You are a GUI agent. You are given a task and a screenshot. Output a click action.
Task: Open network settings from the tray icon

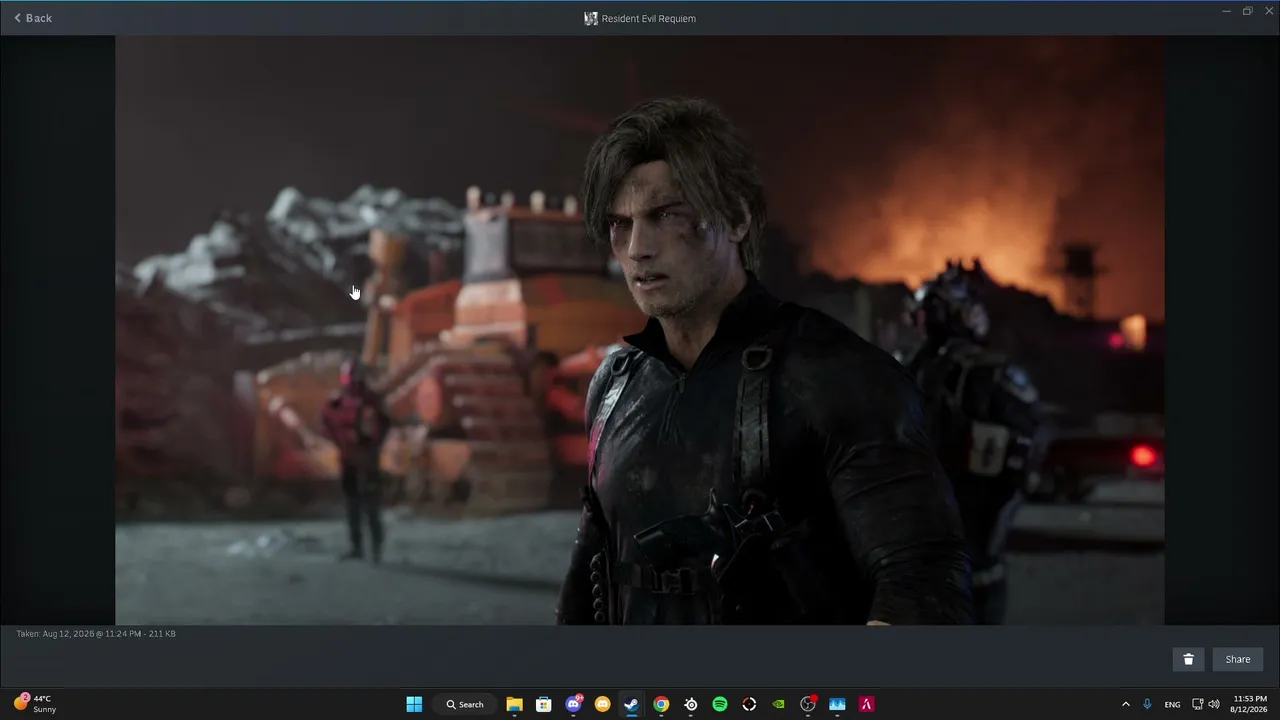[x=1198, y=704]
